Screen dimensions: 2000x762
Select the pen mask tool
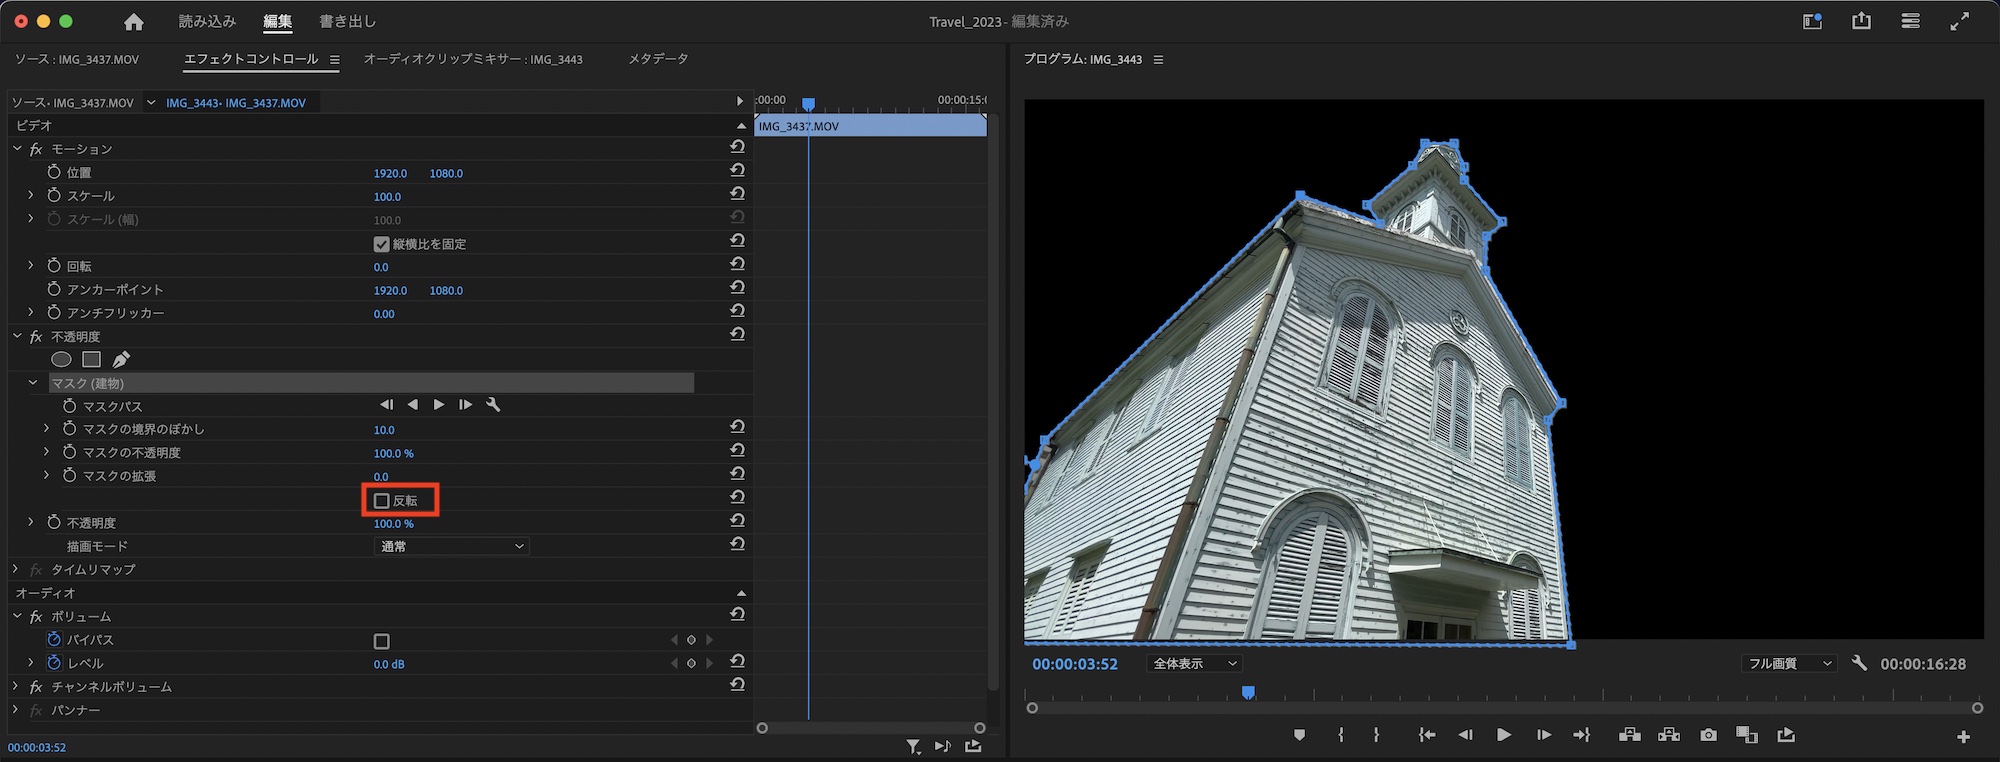(121, 359)
